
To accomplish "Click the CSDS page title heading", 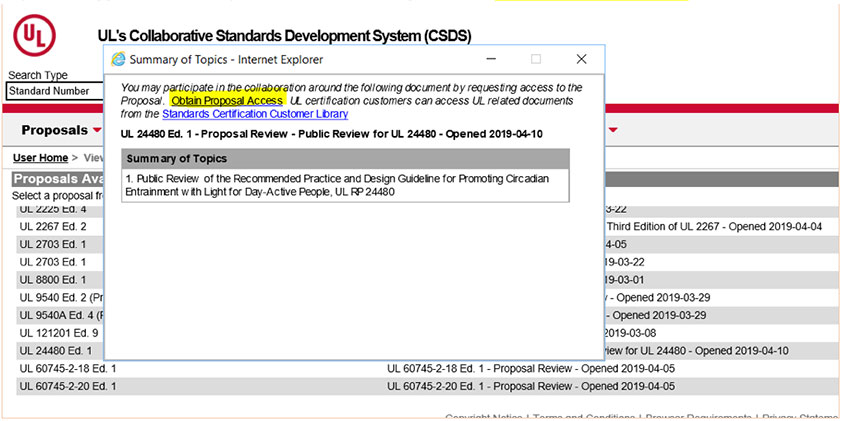I will 284,36.
